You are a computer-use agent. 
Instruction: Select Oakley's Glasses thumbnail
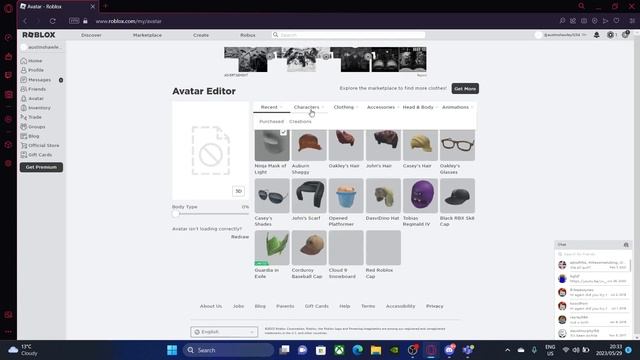point(457,145)
